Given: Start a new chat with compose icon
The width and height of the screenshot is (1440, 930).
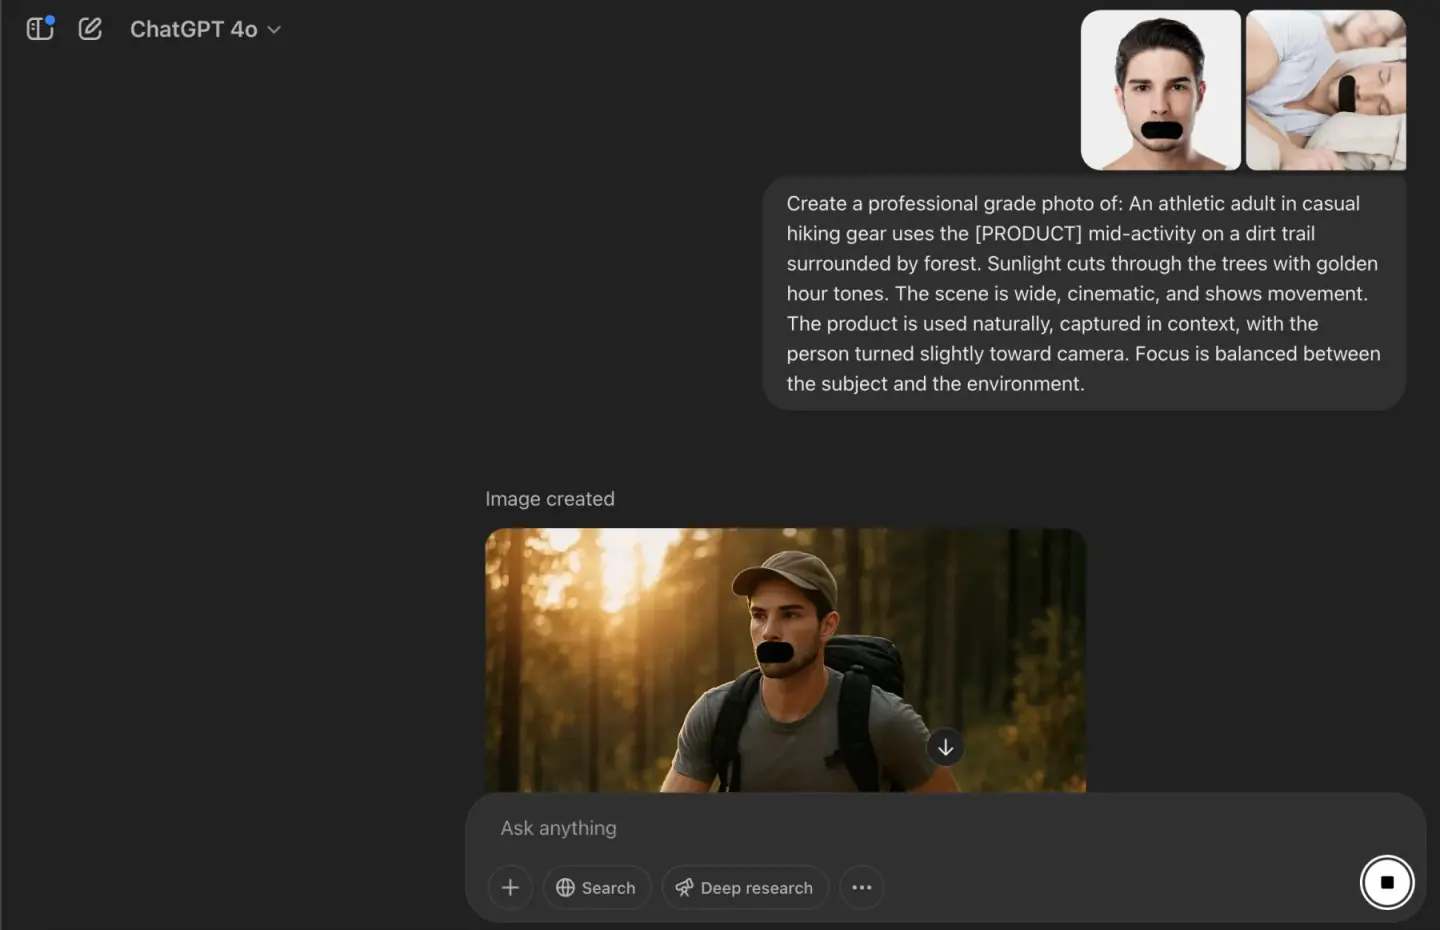Looking at the screenshot, I should [90, 29].
